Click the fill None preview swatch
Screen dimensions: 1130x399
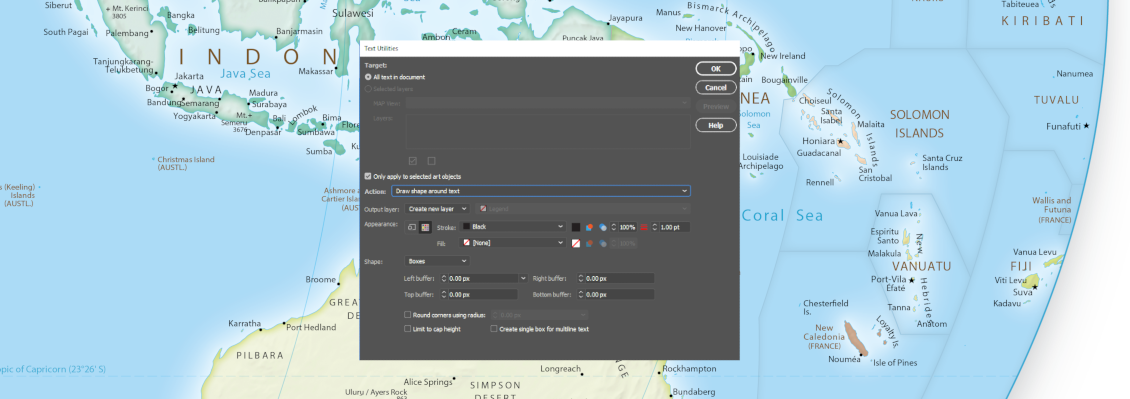click(x=576, y=243)
